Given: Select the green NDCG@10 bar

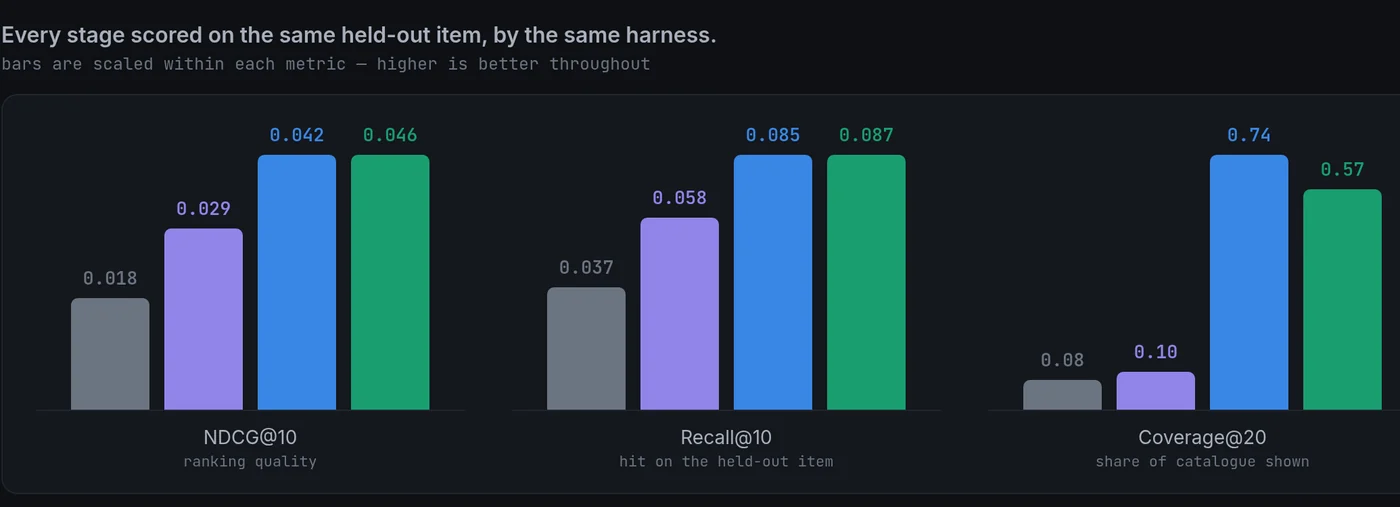Looking at the screenshot, I should pyautogui.click(x=390, y=282).
